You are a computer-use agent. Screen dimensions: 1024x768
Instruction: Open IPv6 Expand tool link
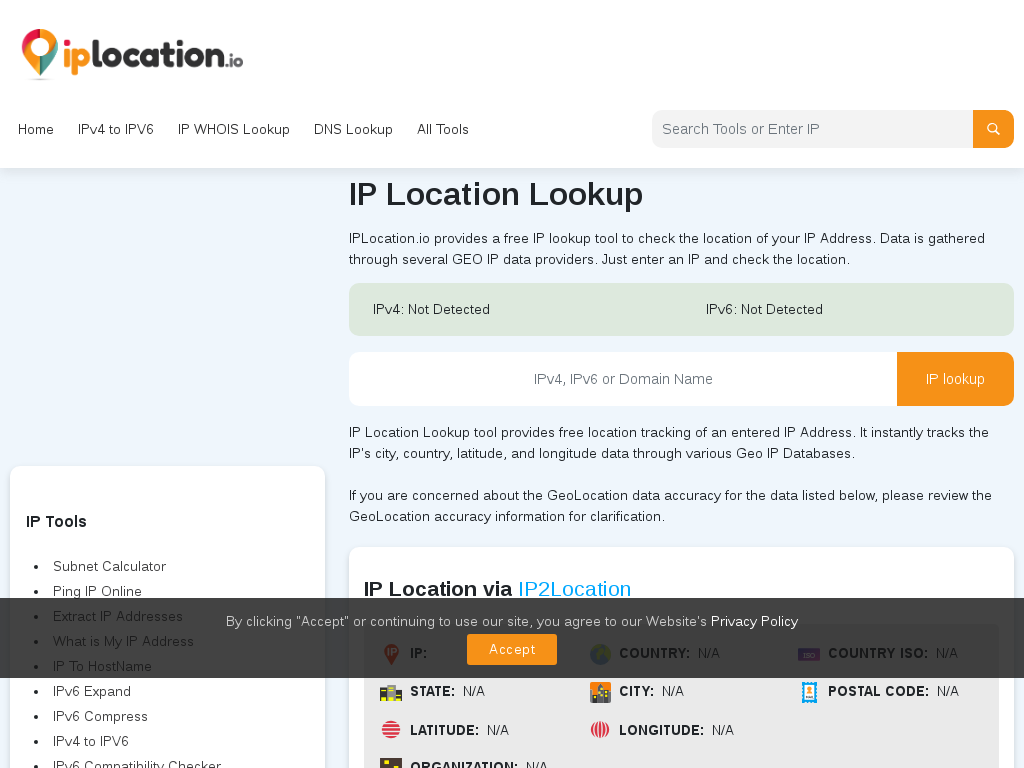click(x=91, y=691)
